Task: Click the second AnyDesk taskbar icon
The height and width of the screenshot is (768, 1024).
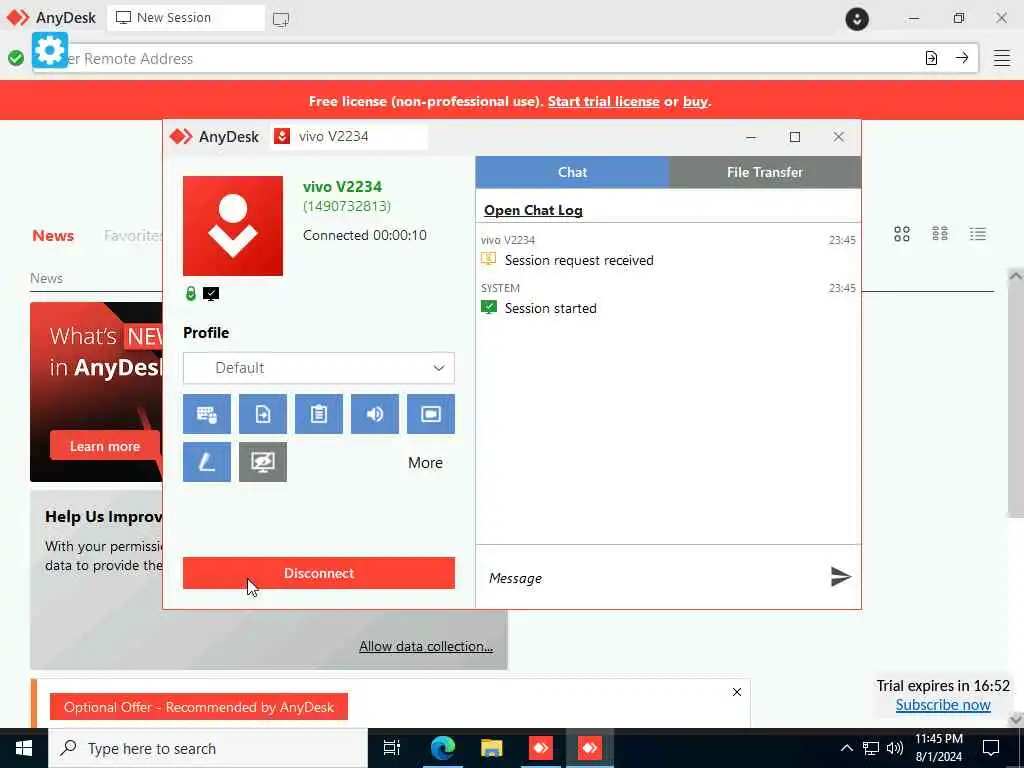Action: (589, 748)
